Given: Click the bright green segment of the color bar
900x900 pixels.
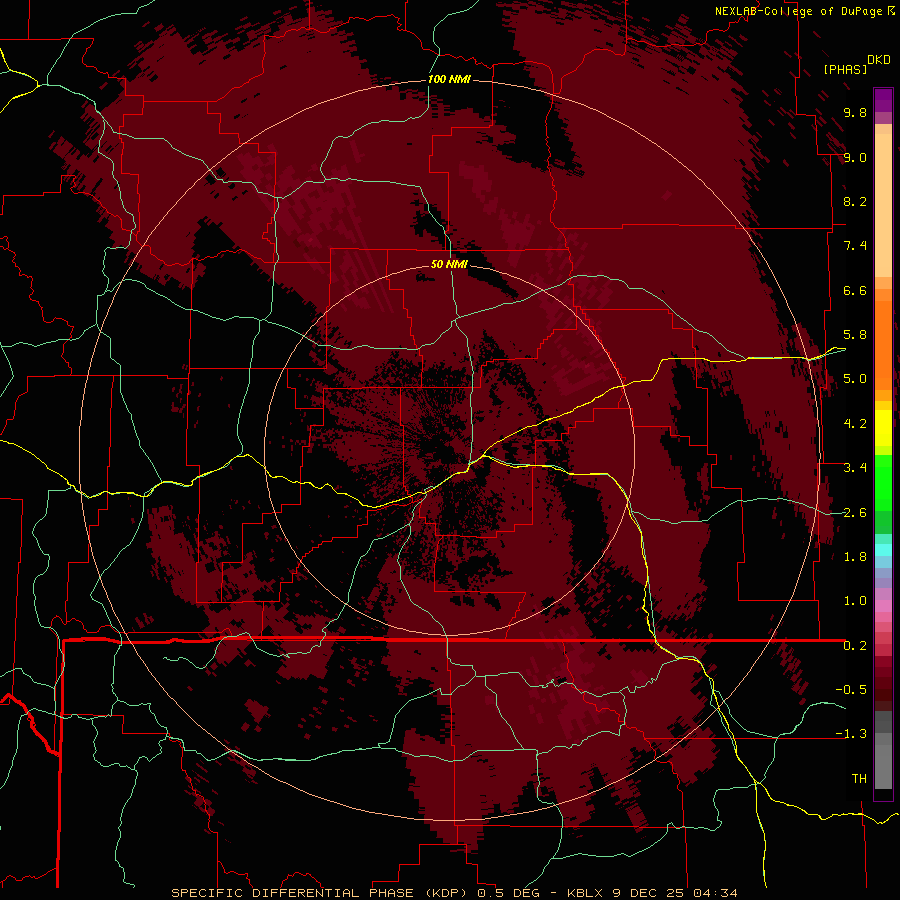Looking at the screenshot, I should click(x=883, y=482).
